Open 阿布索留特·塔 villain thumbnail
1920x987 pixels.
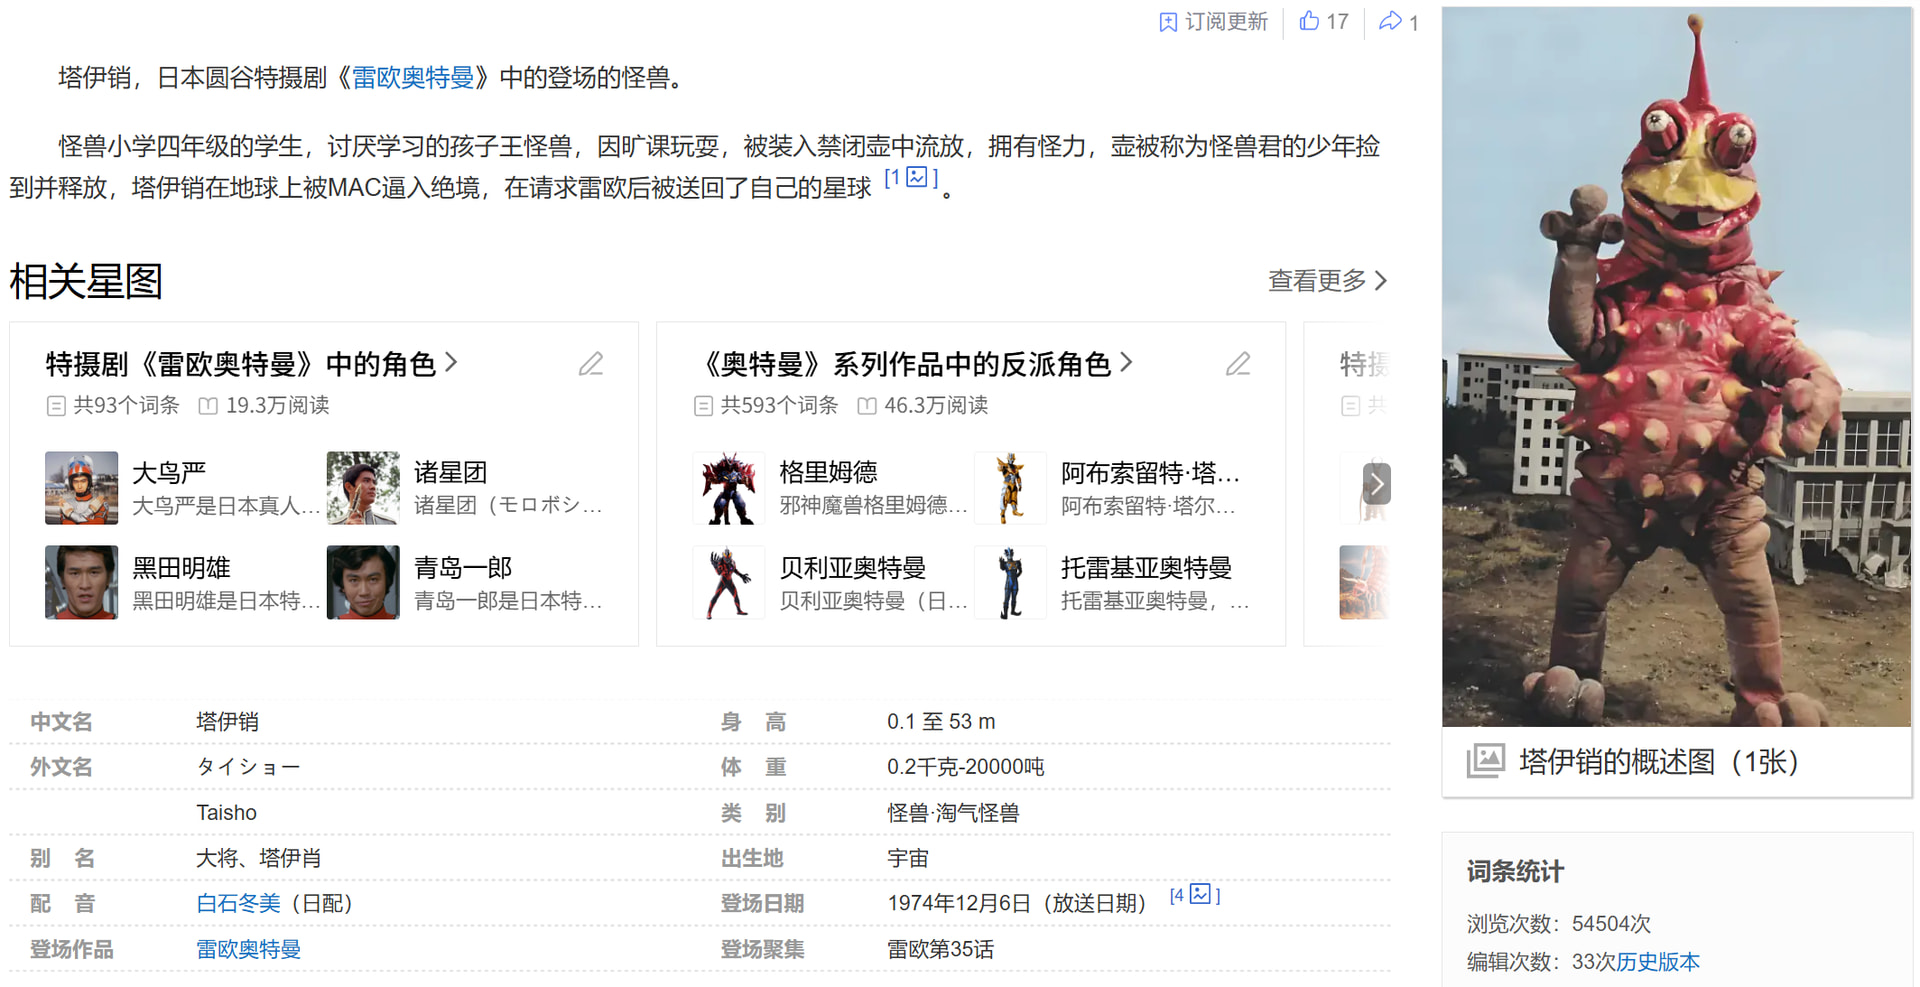click(1010, 488)
